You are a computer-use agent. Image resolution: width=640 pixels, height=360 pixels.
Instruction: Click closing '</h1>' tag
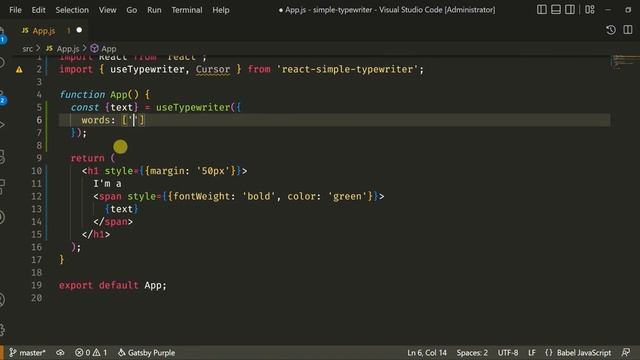(x=96, y=235)
